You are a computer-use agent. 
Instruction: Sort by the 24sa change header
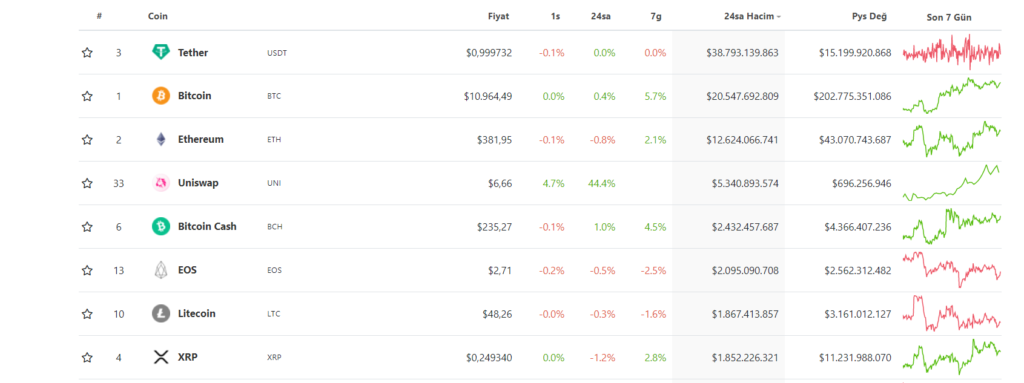(x=600, y=16)
